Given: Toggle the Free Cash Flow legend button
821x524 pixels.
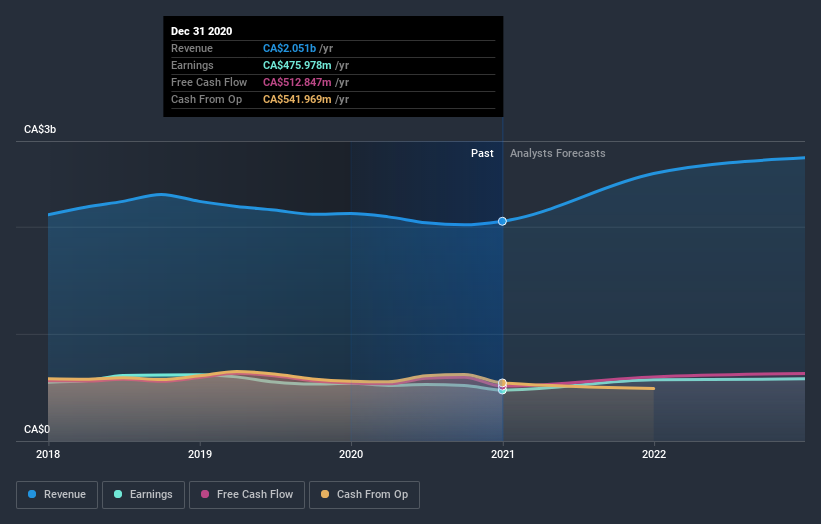Looking at the screenshot, I should 247,495.
